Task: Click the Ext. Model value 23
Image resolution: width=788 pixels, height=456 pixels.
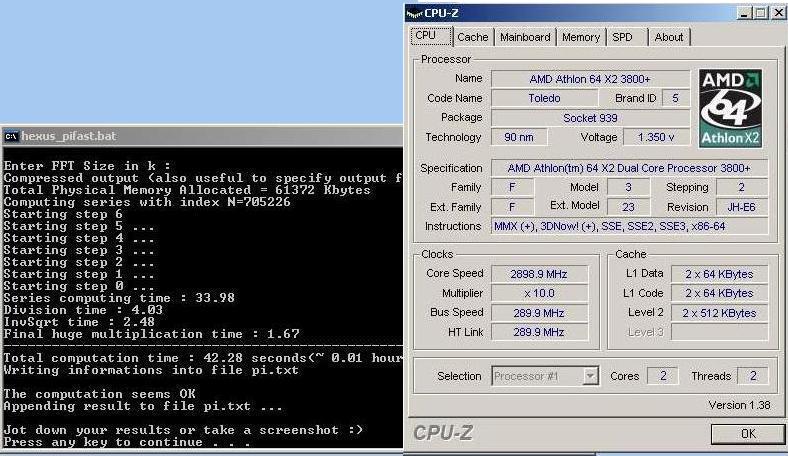Action: 628,207
